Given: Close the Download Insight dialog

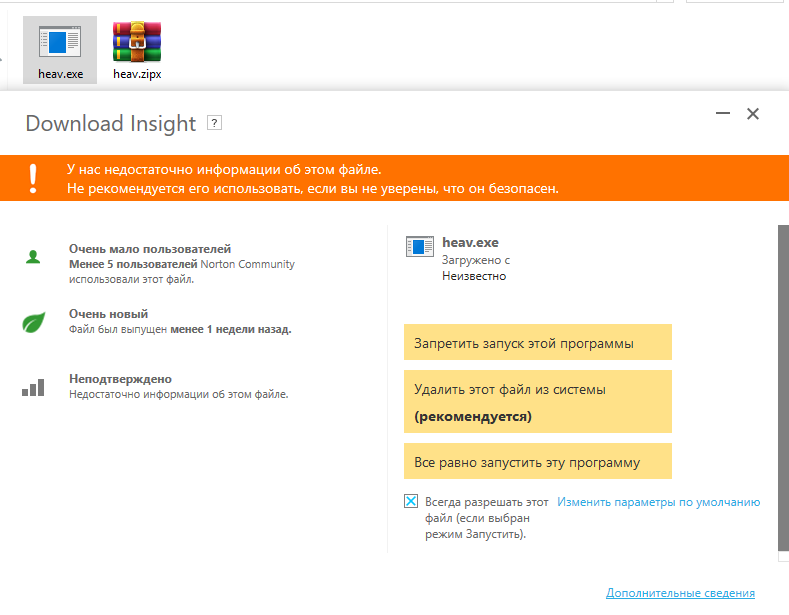Looking at the screenshot, I should [753, 114].
